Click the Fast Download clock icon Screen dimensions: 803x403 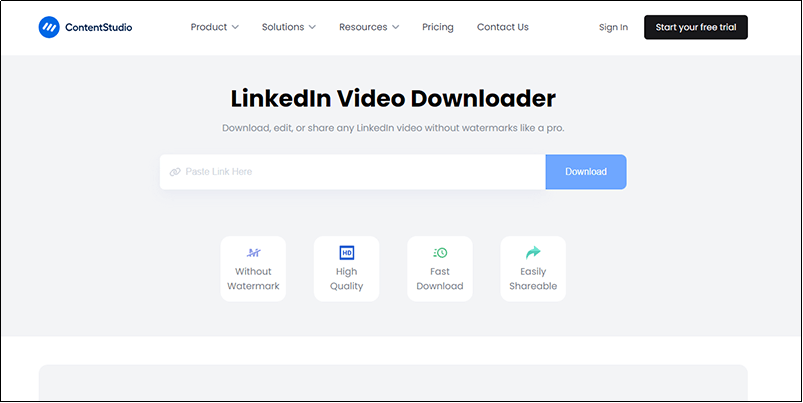pyautogui.click(x=440, y=252)
